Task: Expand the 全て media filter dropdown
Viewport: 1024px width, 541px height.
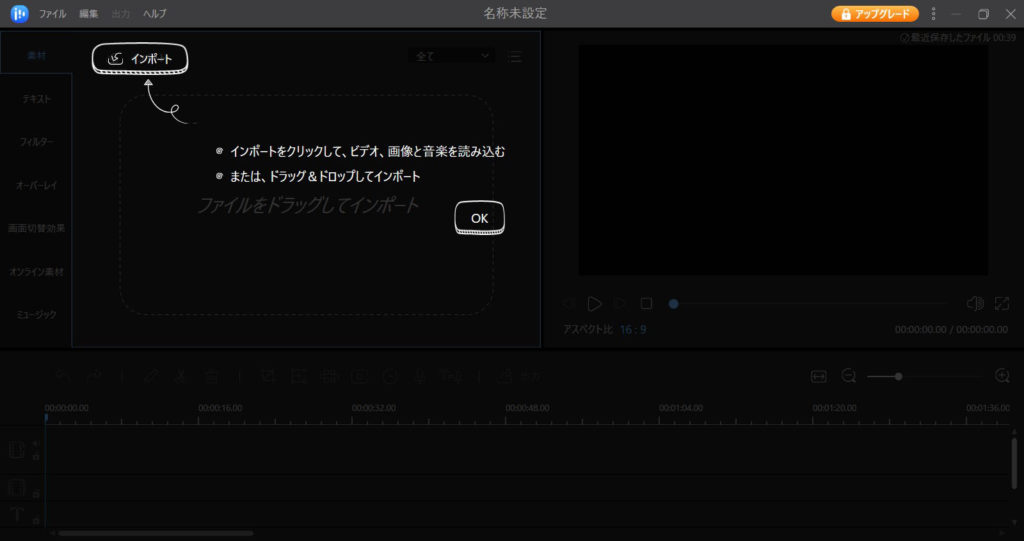Action: [452, 56]
